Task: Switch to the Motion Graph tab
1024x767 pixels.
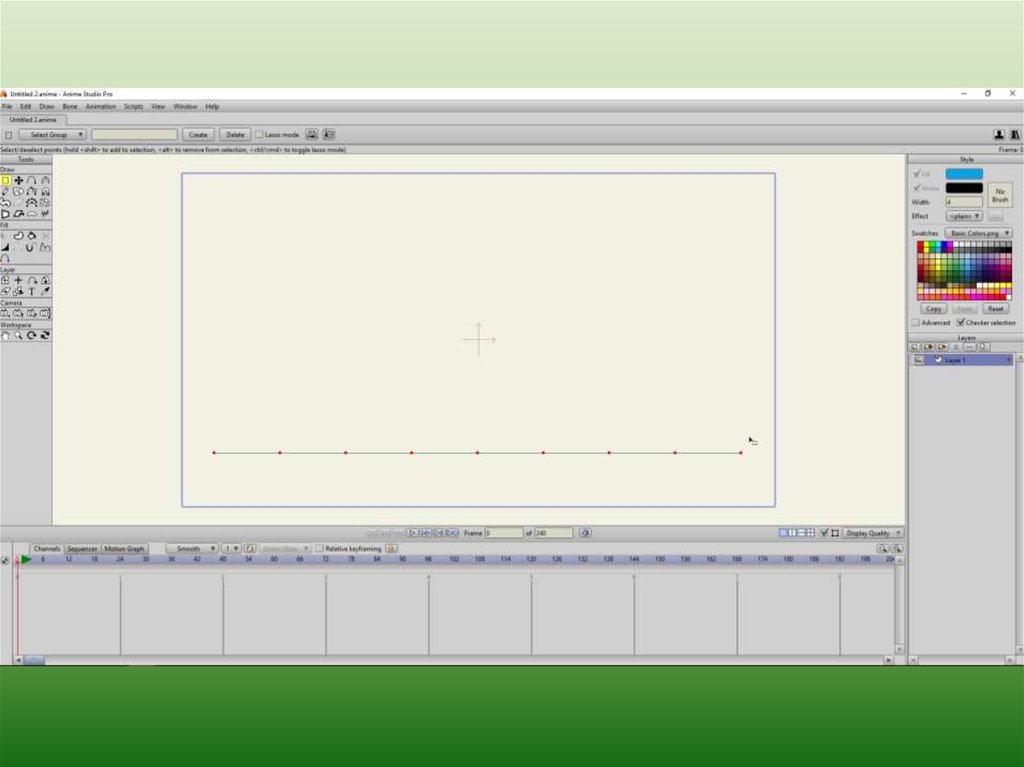Action: [124, 549]
